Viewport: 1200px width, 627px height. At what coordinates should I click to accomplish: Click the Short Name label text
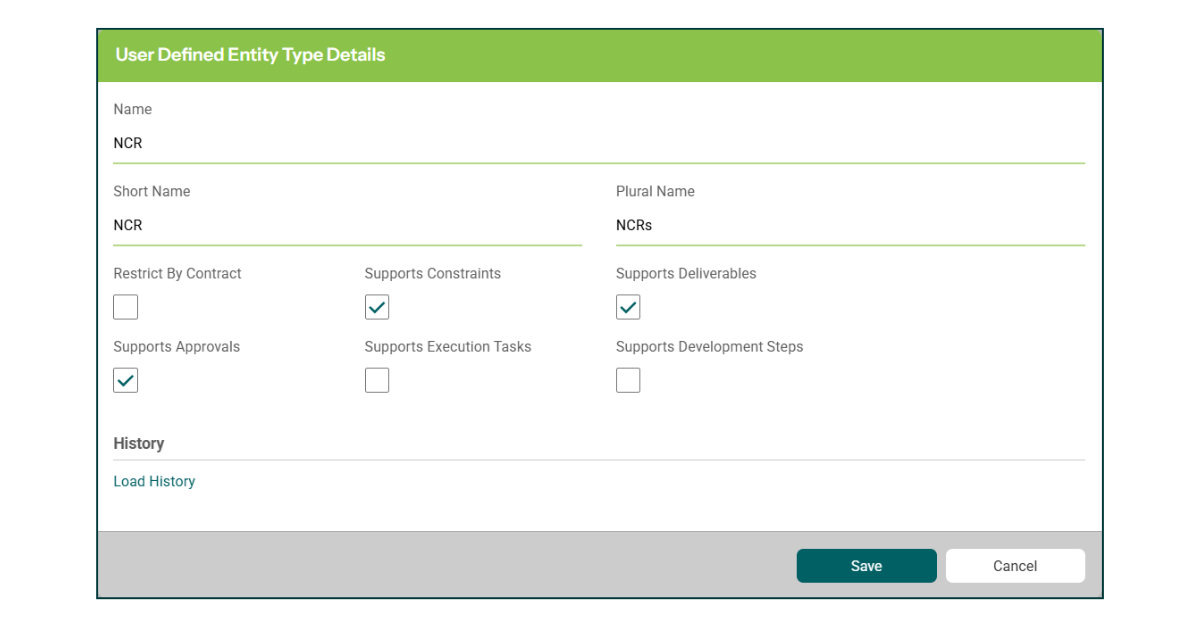[152, 191]
